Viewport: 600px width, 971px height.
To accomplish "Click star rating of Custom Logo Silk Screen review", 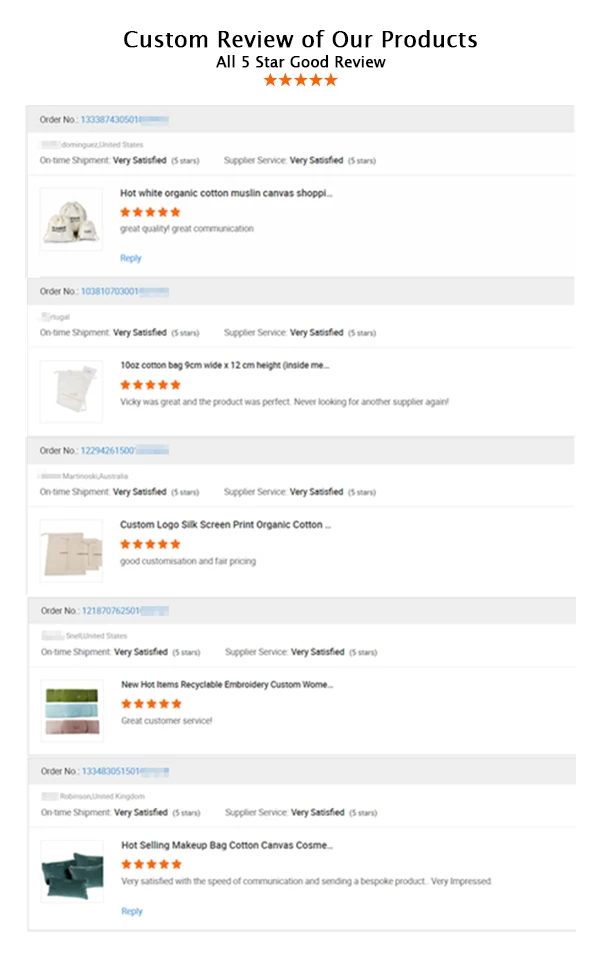I will [x=150, y=544].
